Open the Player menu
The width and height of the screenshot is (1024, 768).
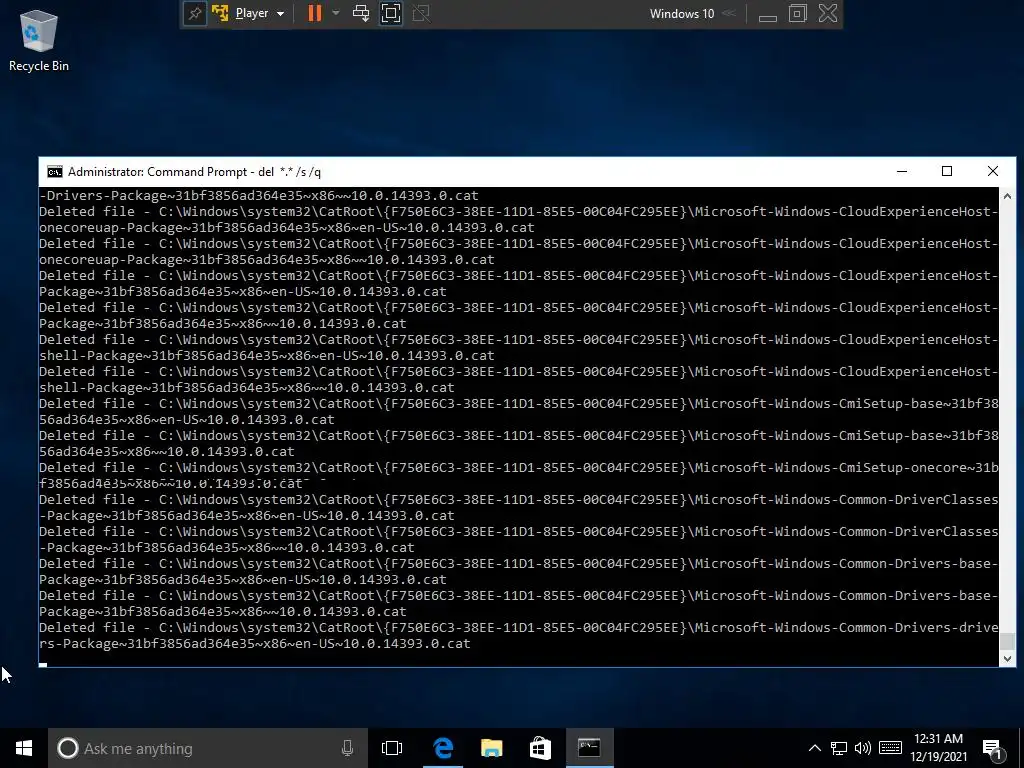(x=251, y=14)
